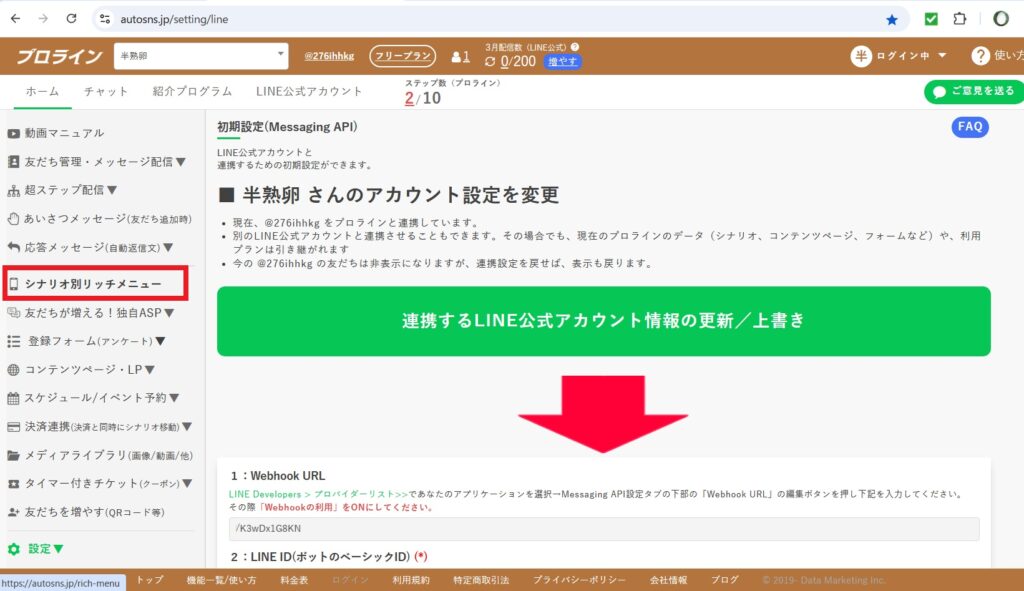Click the 応答メッセージ reply arrow icon

point(13,247)
